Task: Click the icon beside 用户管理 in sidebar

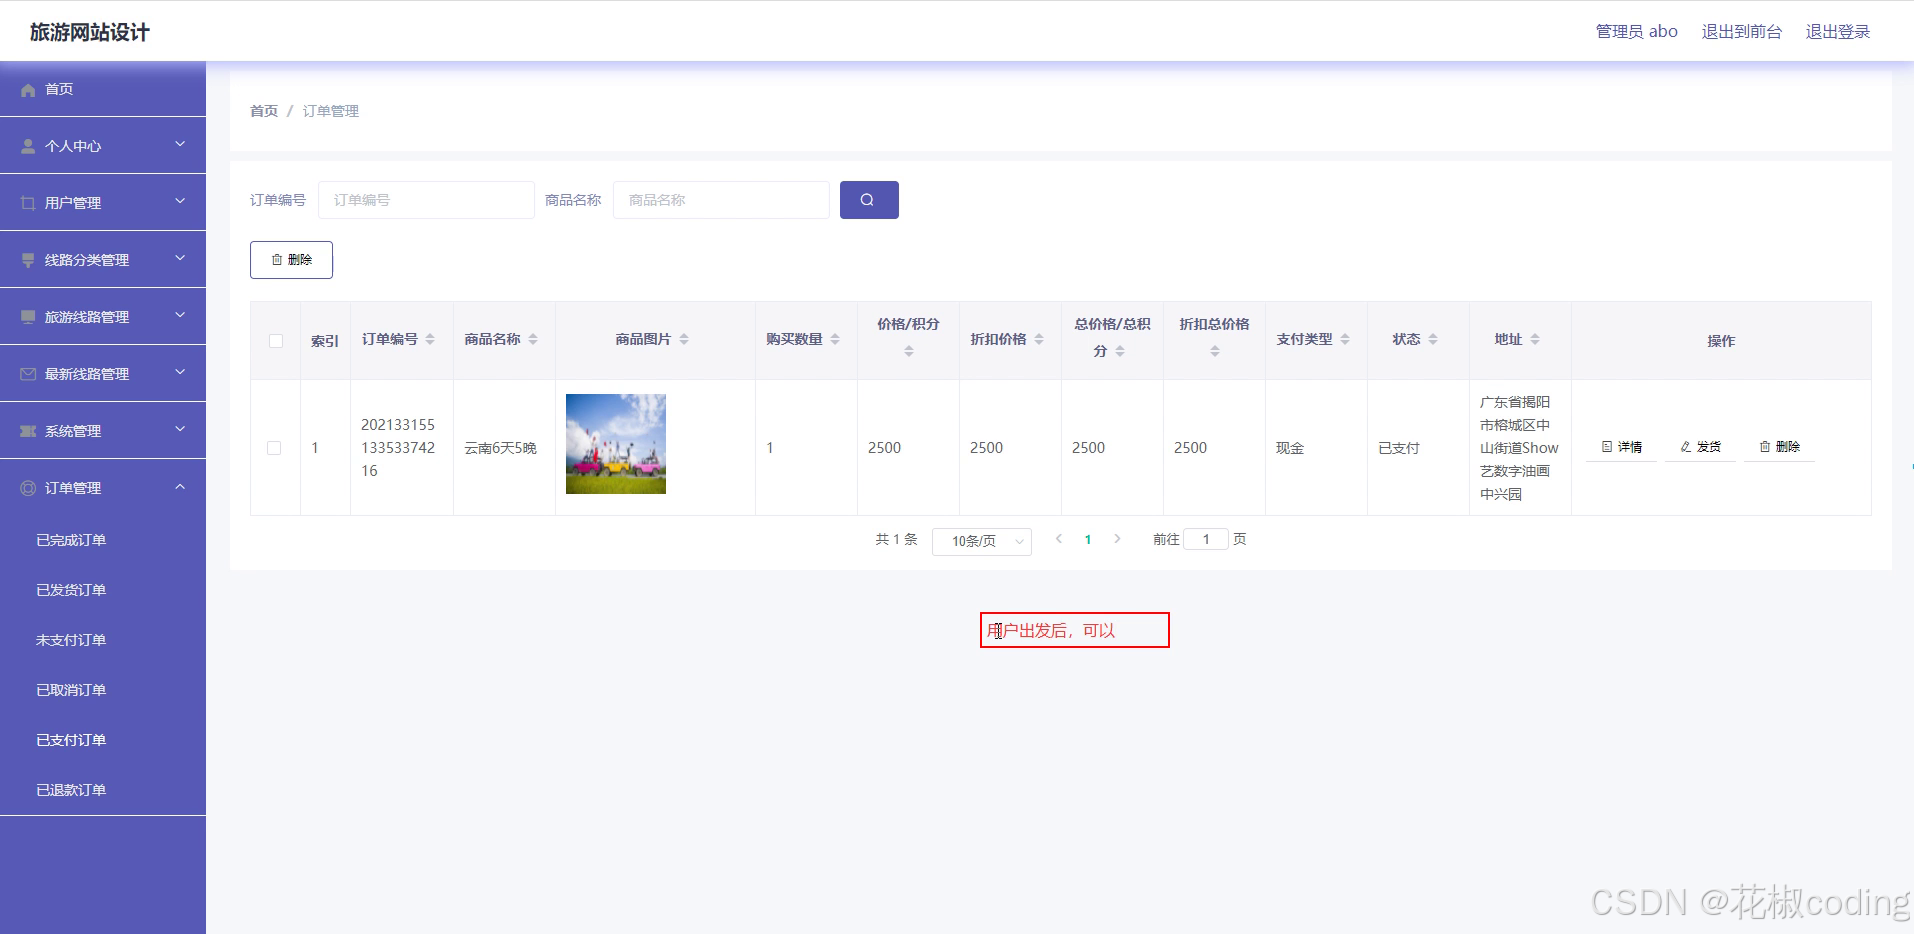Action: click(28, 203)
